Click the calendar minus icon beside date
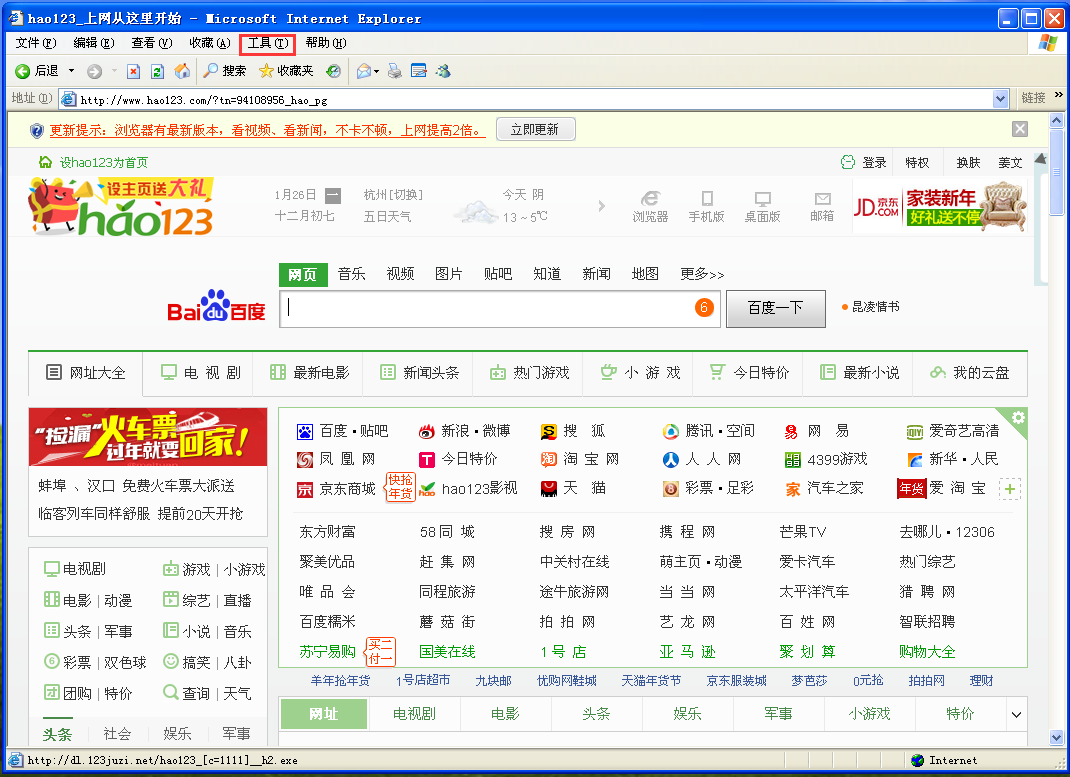The image size is (1070, 777). click(x=332, y=195)
